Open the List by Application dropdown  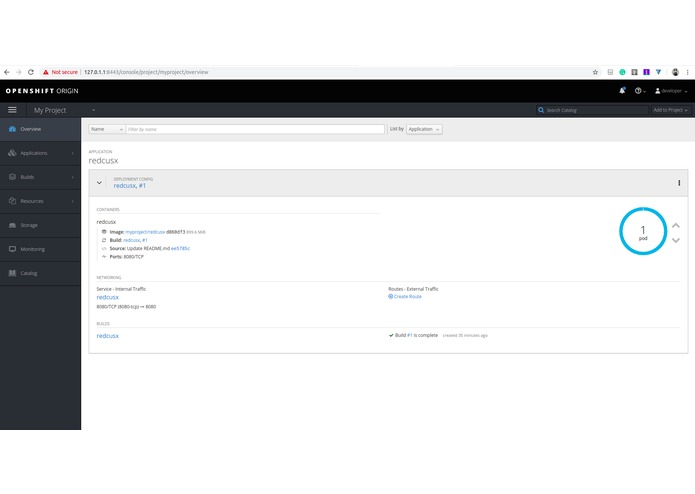424,129
